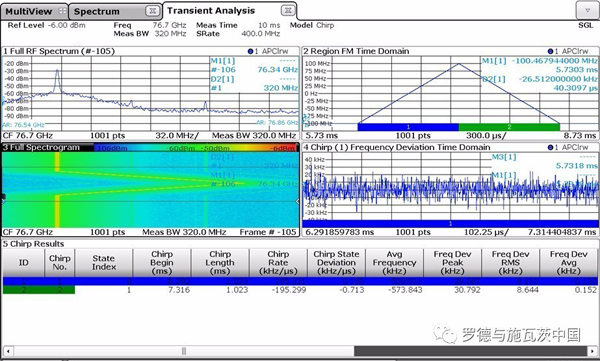The width and height of the screenshot is (600, 361).
Task: Click trace indicator dot in Chirp Frequency Deviation window
Action: [550, 147]
